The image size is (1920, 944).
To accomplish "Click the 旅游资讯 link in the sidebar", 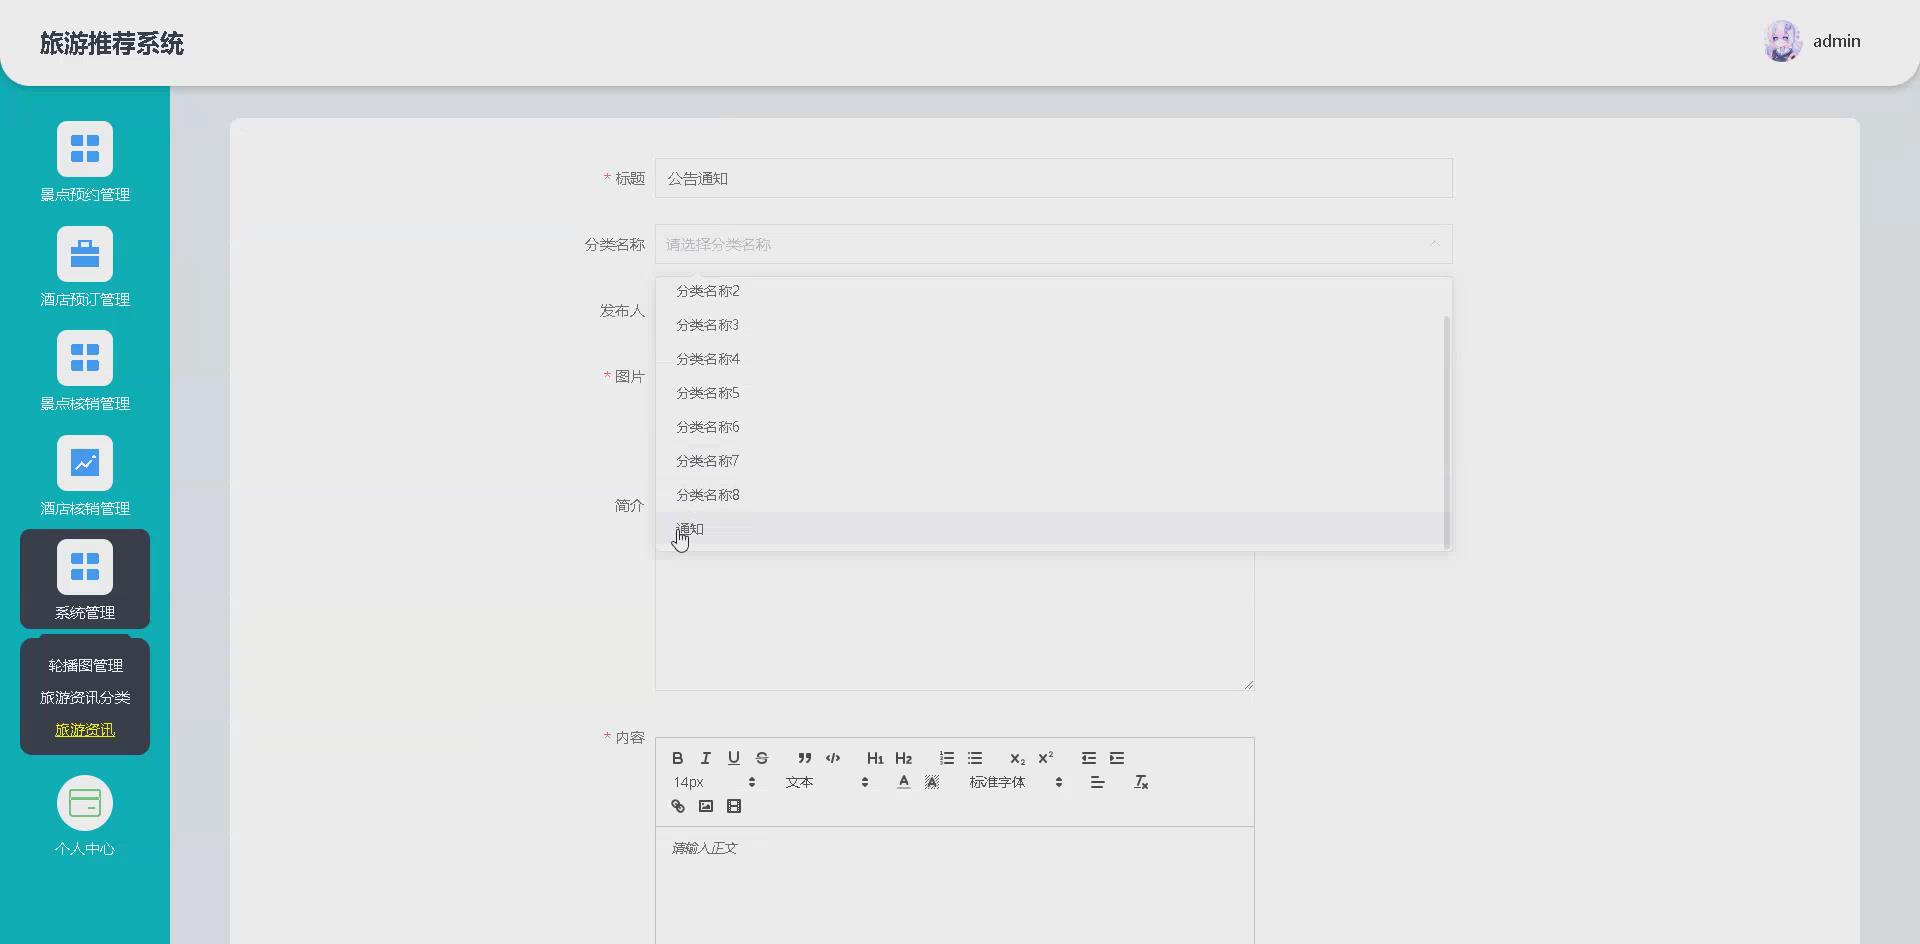I will pyautogui.click(x=84, y=730).
